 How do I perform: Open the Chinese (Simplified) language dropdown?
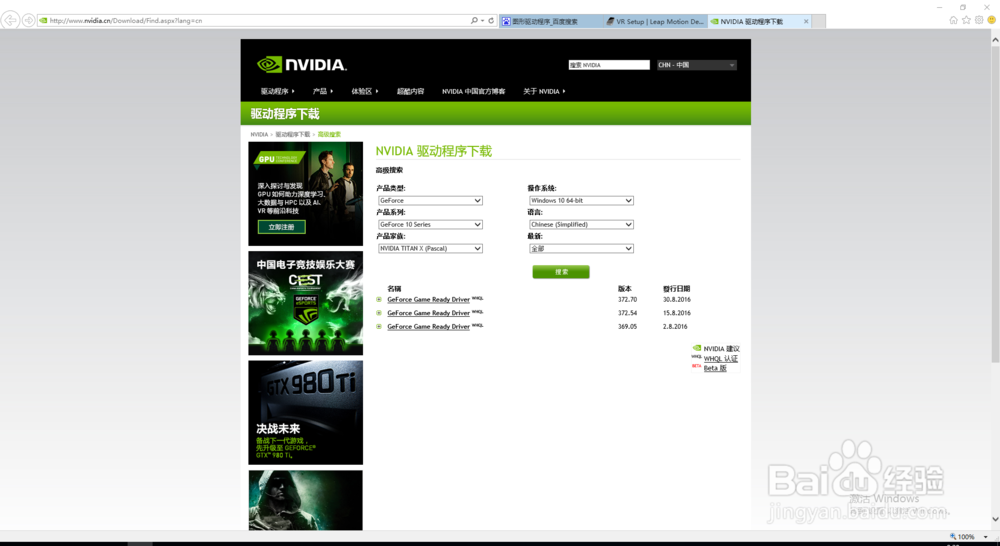tap(581, 225)
